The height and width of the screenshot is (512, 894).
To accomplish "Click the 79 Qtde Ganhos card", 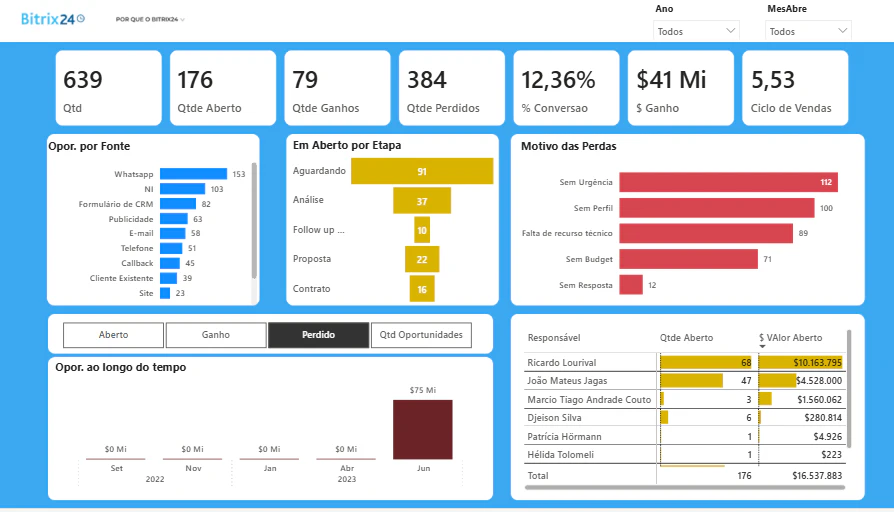I will [x=338, y=88].
